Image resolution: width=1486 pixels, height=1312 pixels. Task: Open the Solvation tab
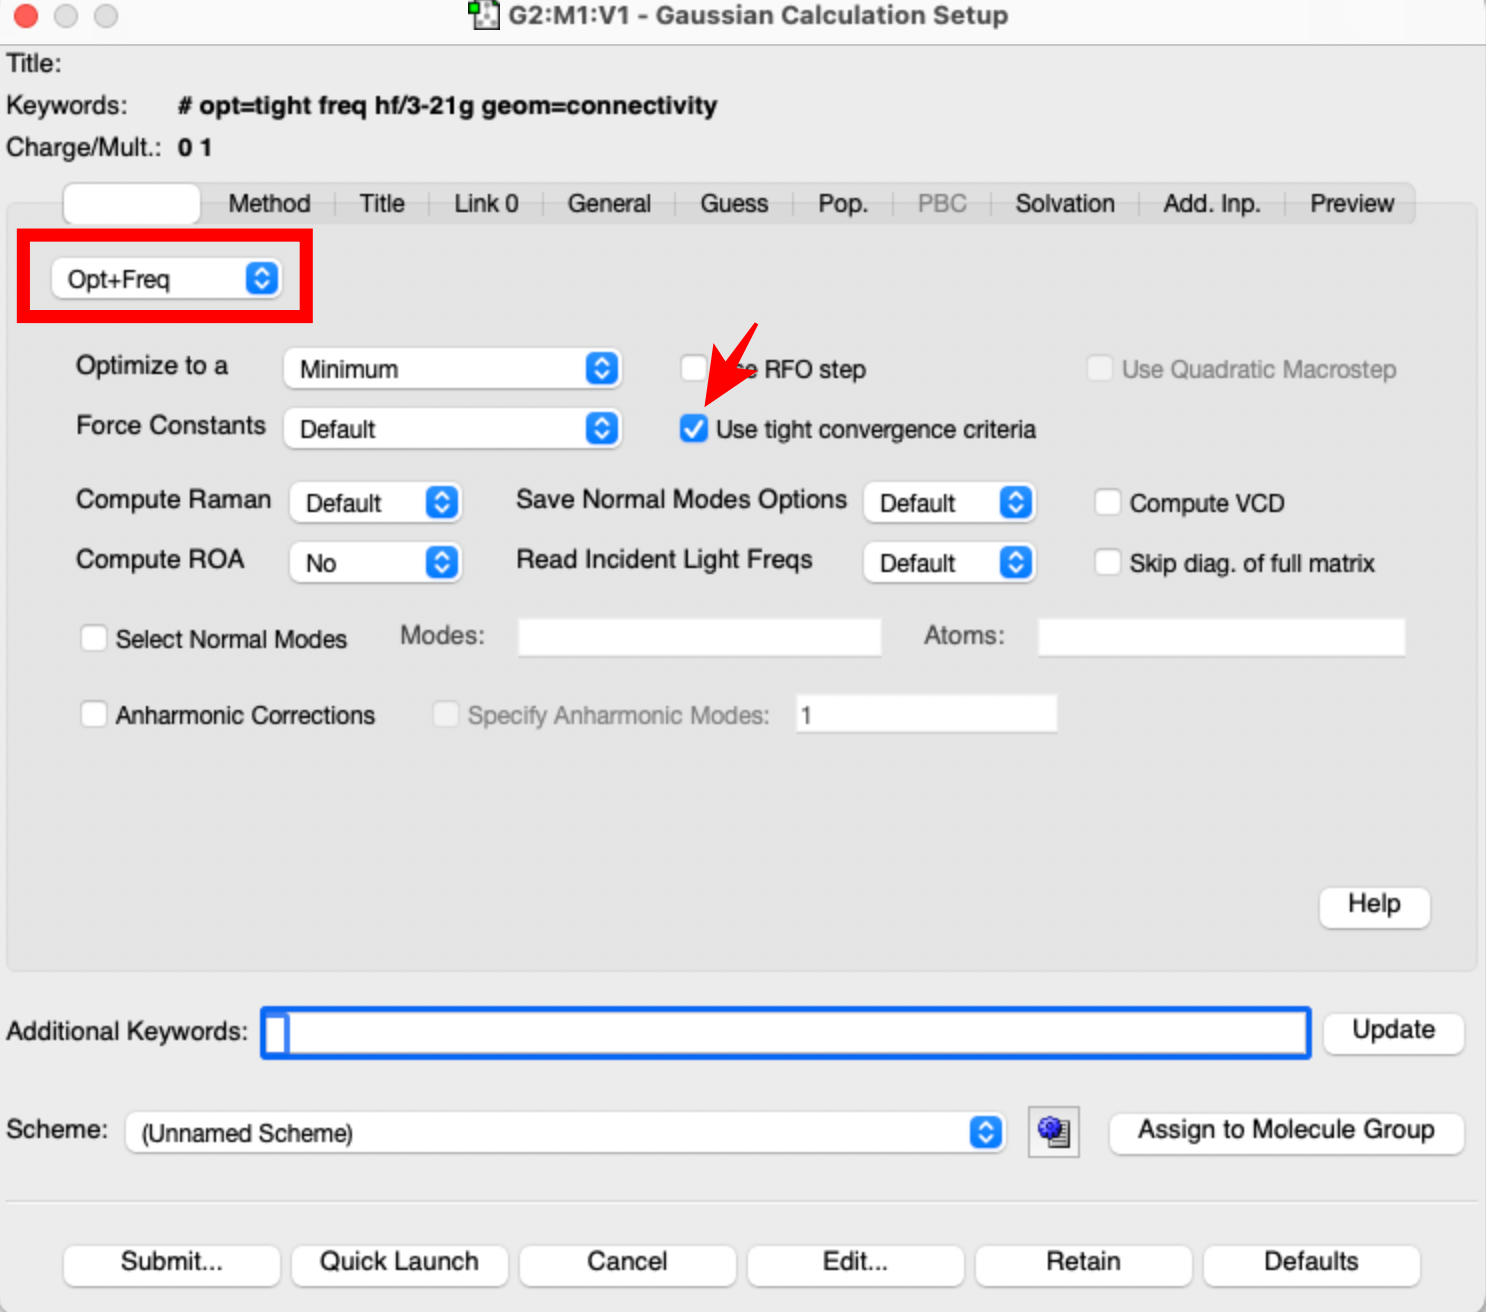click(1065, 203)
